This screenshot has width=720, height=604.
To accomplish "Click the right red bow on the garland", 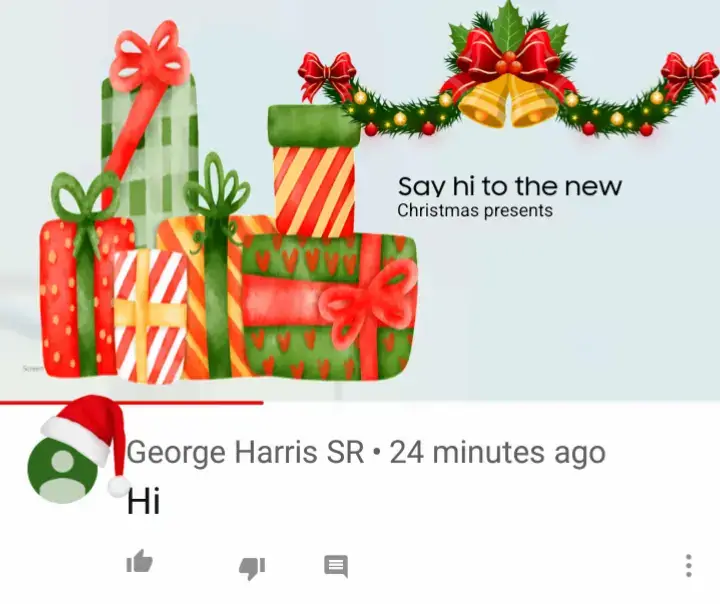I will click(690, 77).
